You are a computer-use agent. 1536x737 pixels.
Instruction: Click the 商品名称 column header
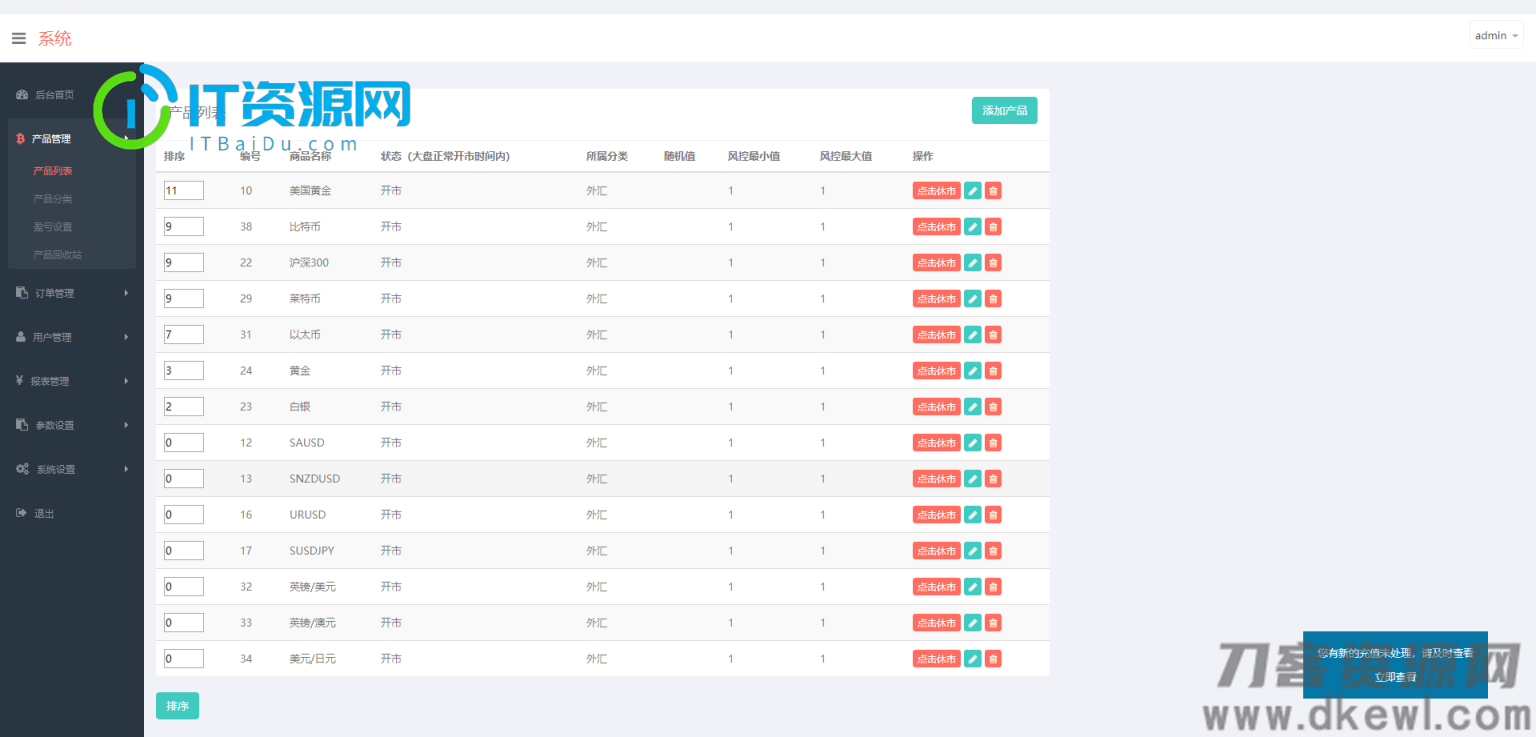(310, 157)
